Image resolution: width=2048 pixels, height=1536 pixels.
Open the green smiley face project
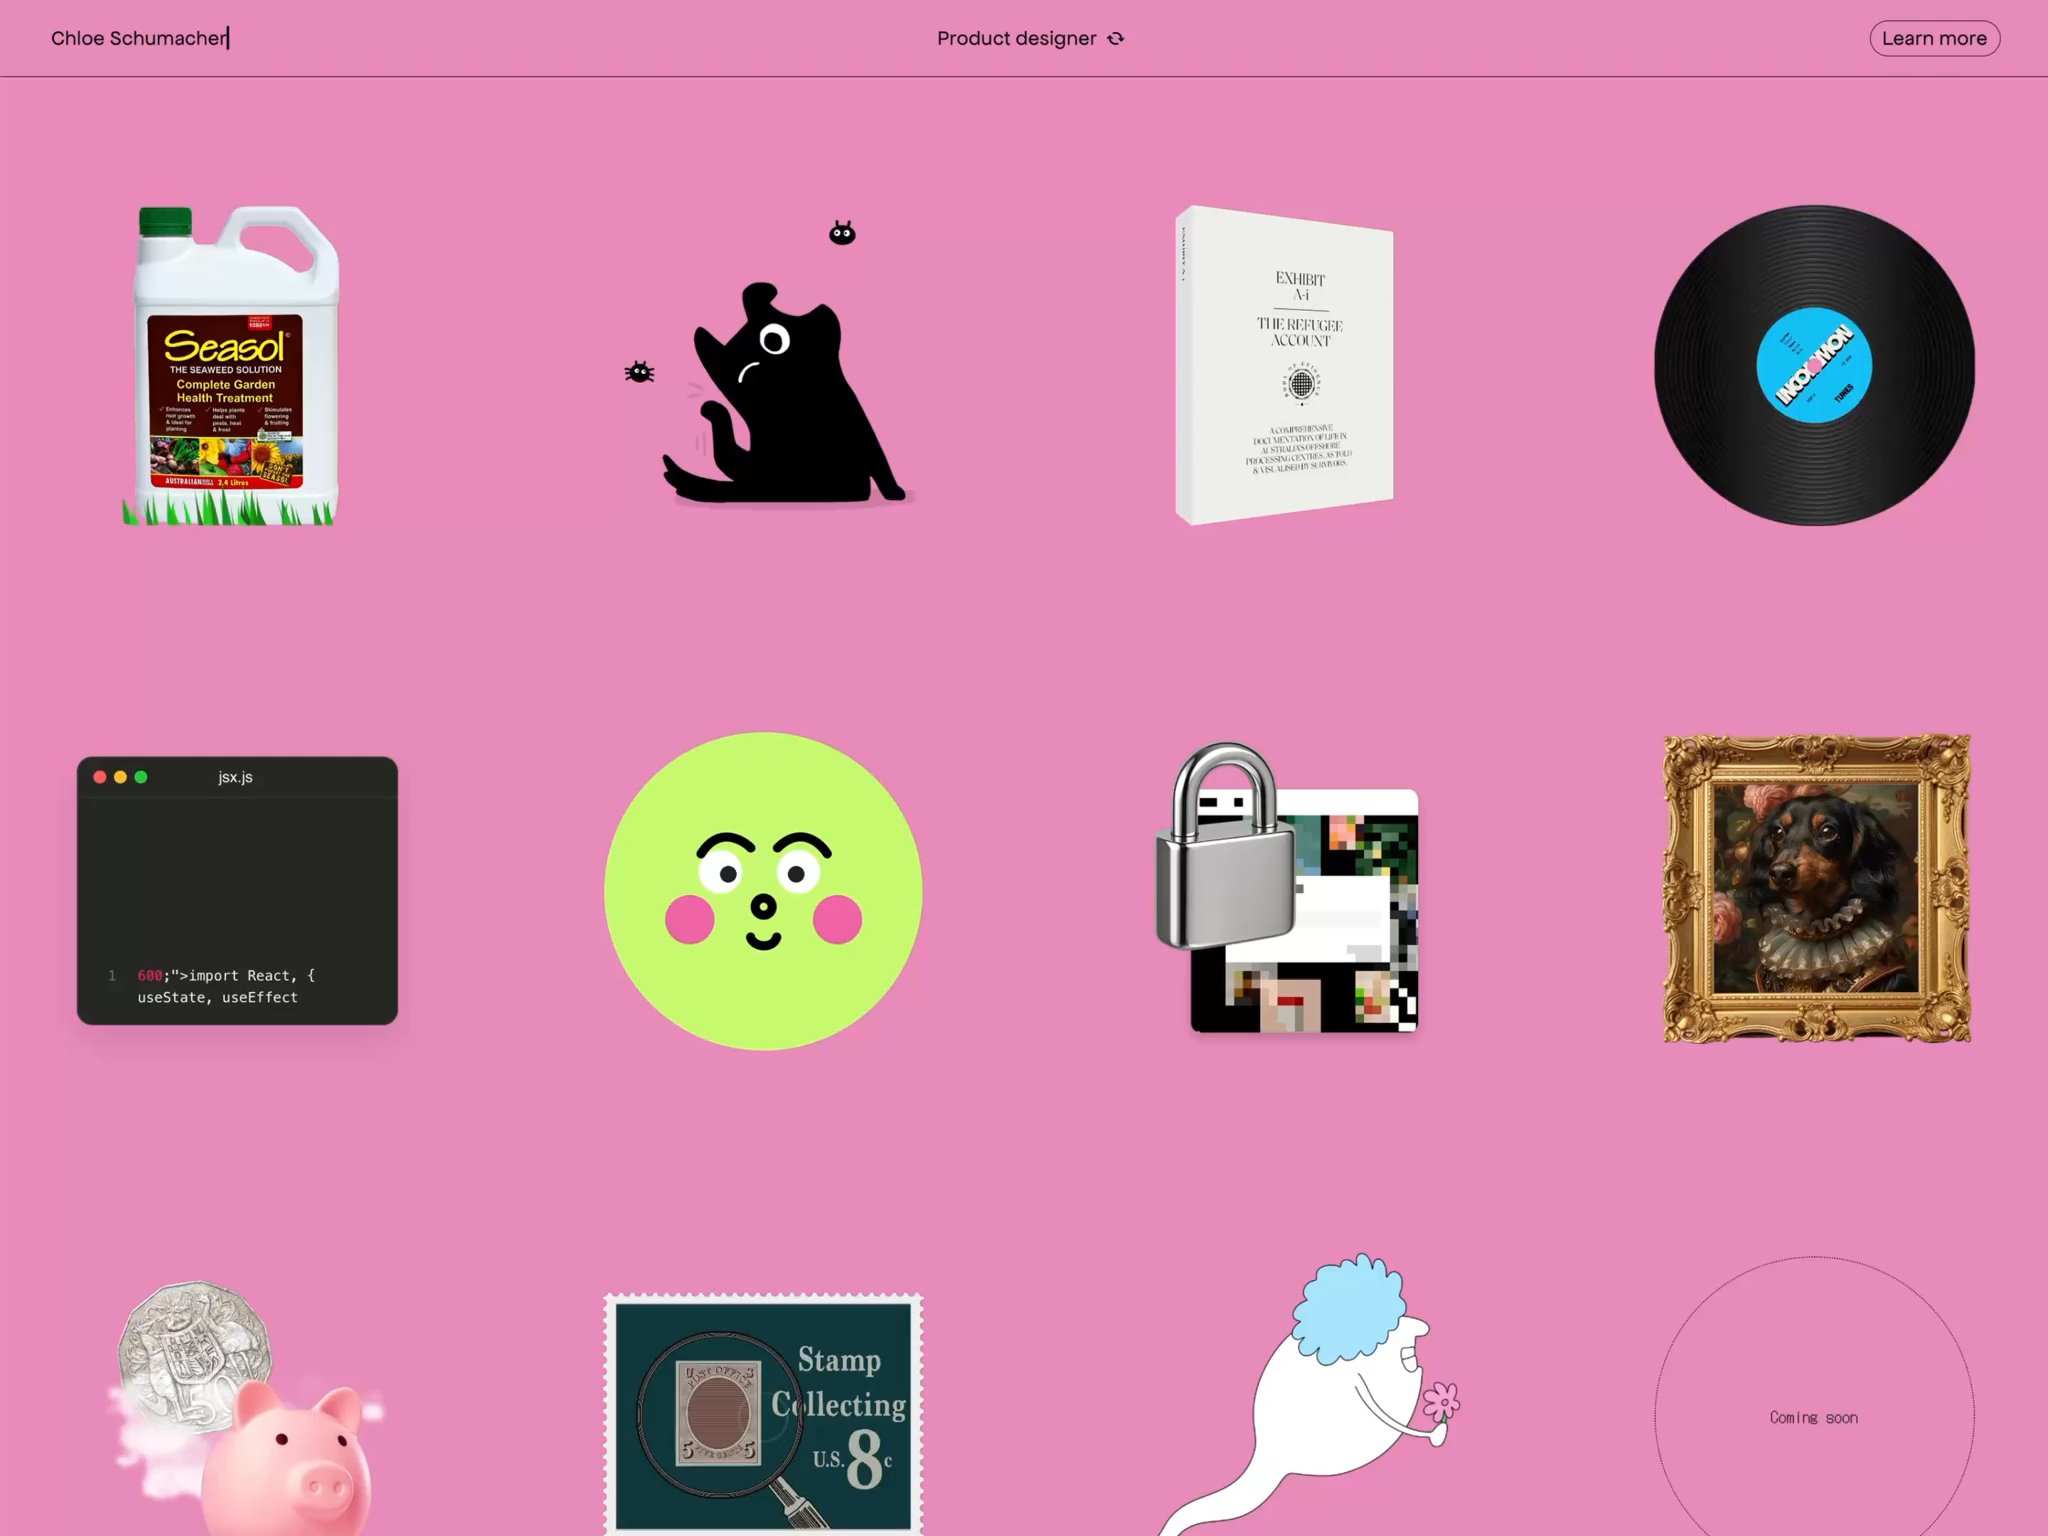(763, 890)
